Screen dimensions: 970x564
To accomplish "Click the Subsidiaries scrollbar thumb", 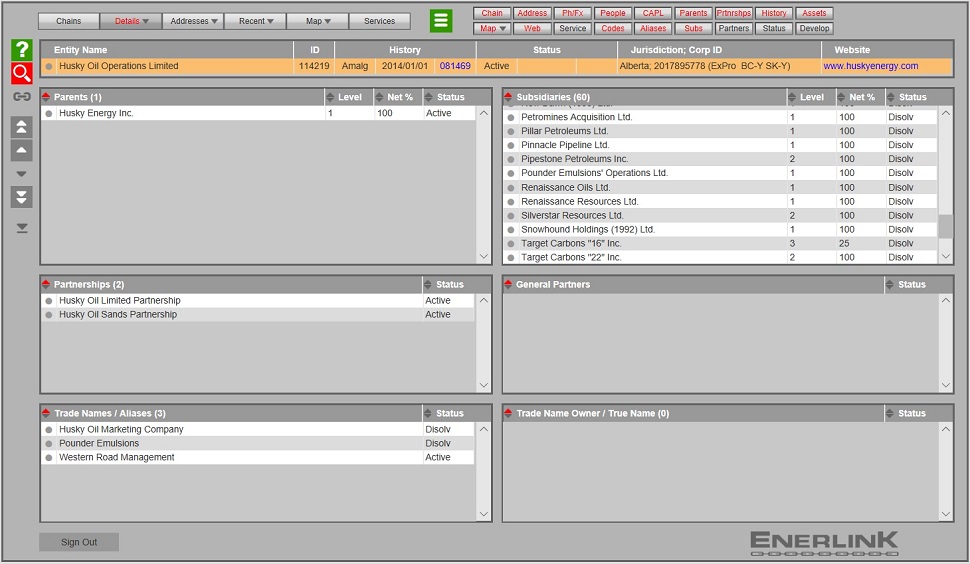I will pyautogui.click(x=945, y=226).
